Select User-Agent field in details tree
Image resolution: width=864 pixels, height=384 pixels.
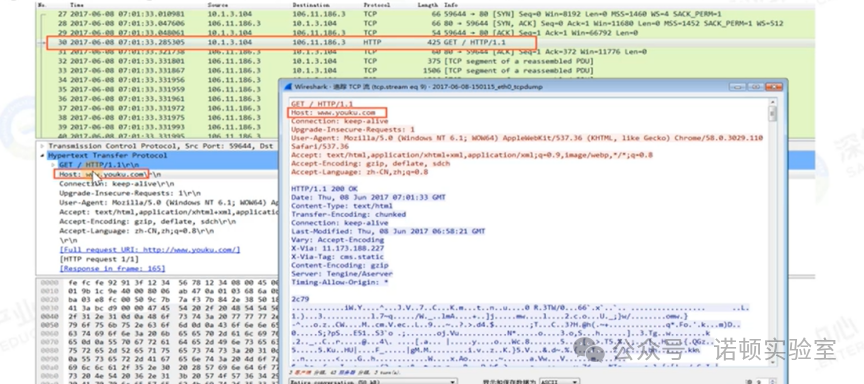168,203
